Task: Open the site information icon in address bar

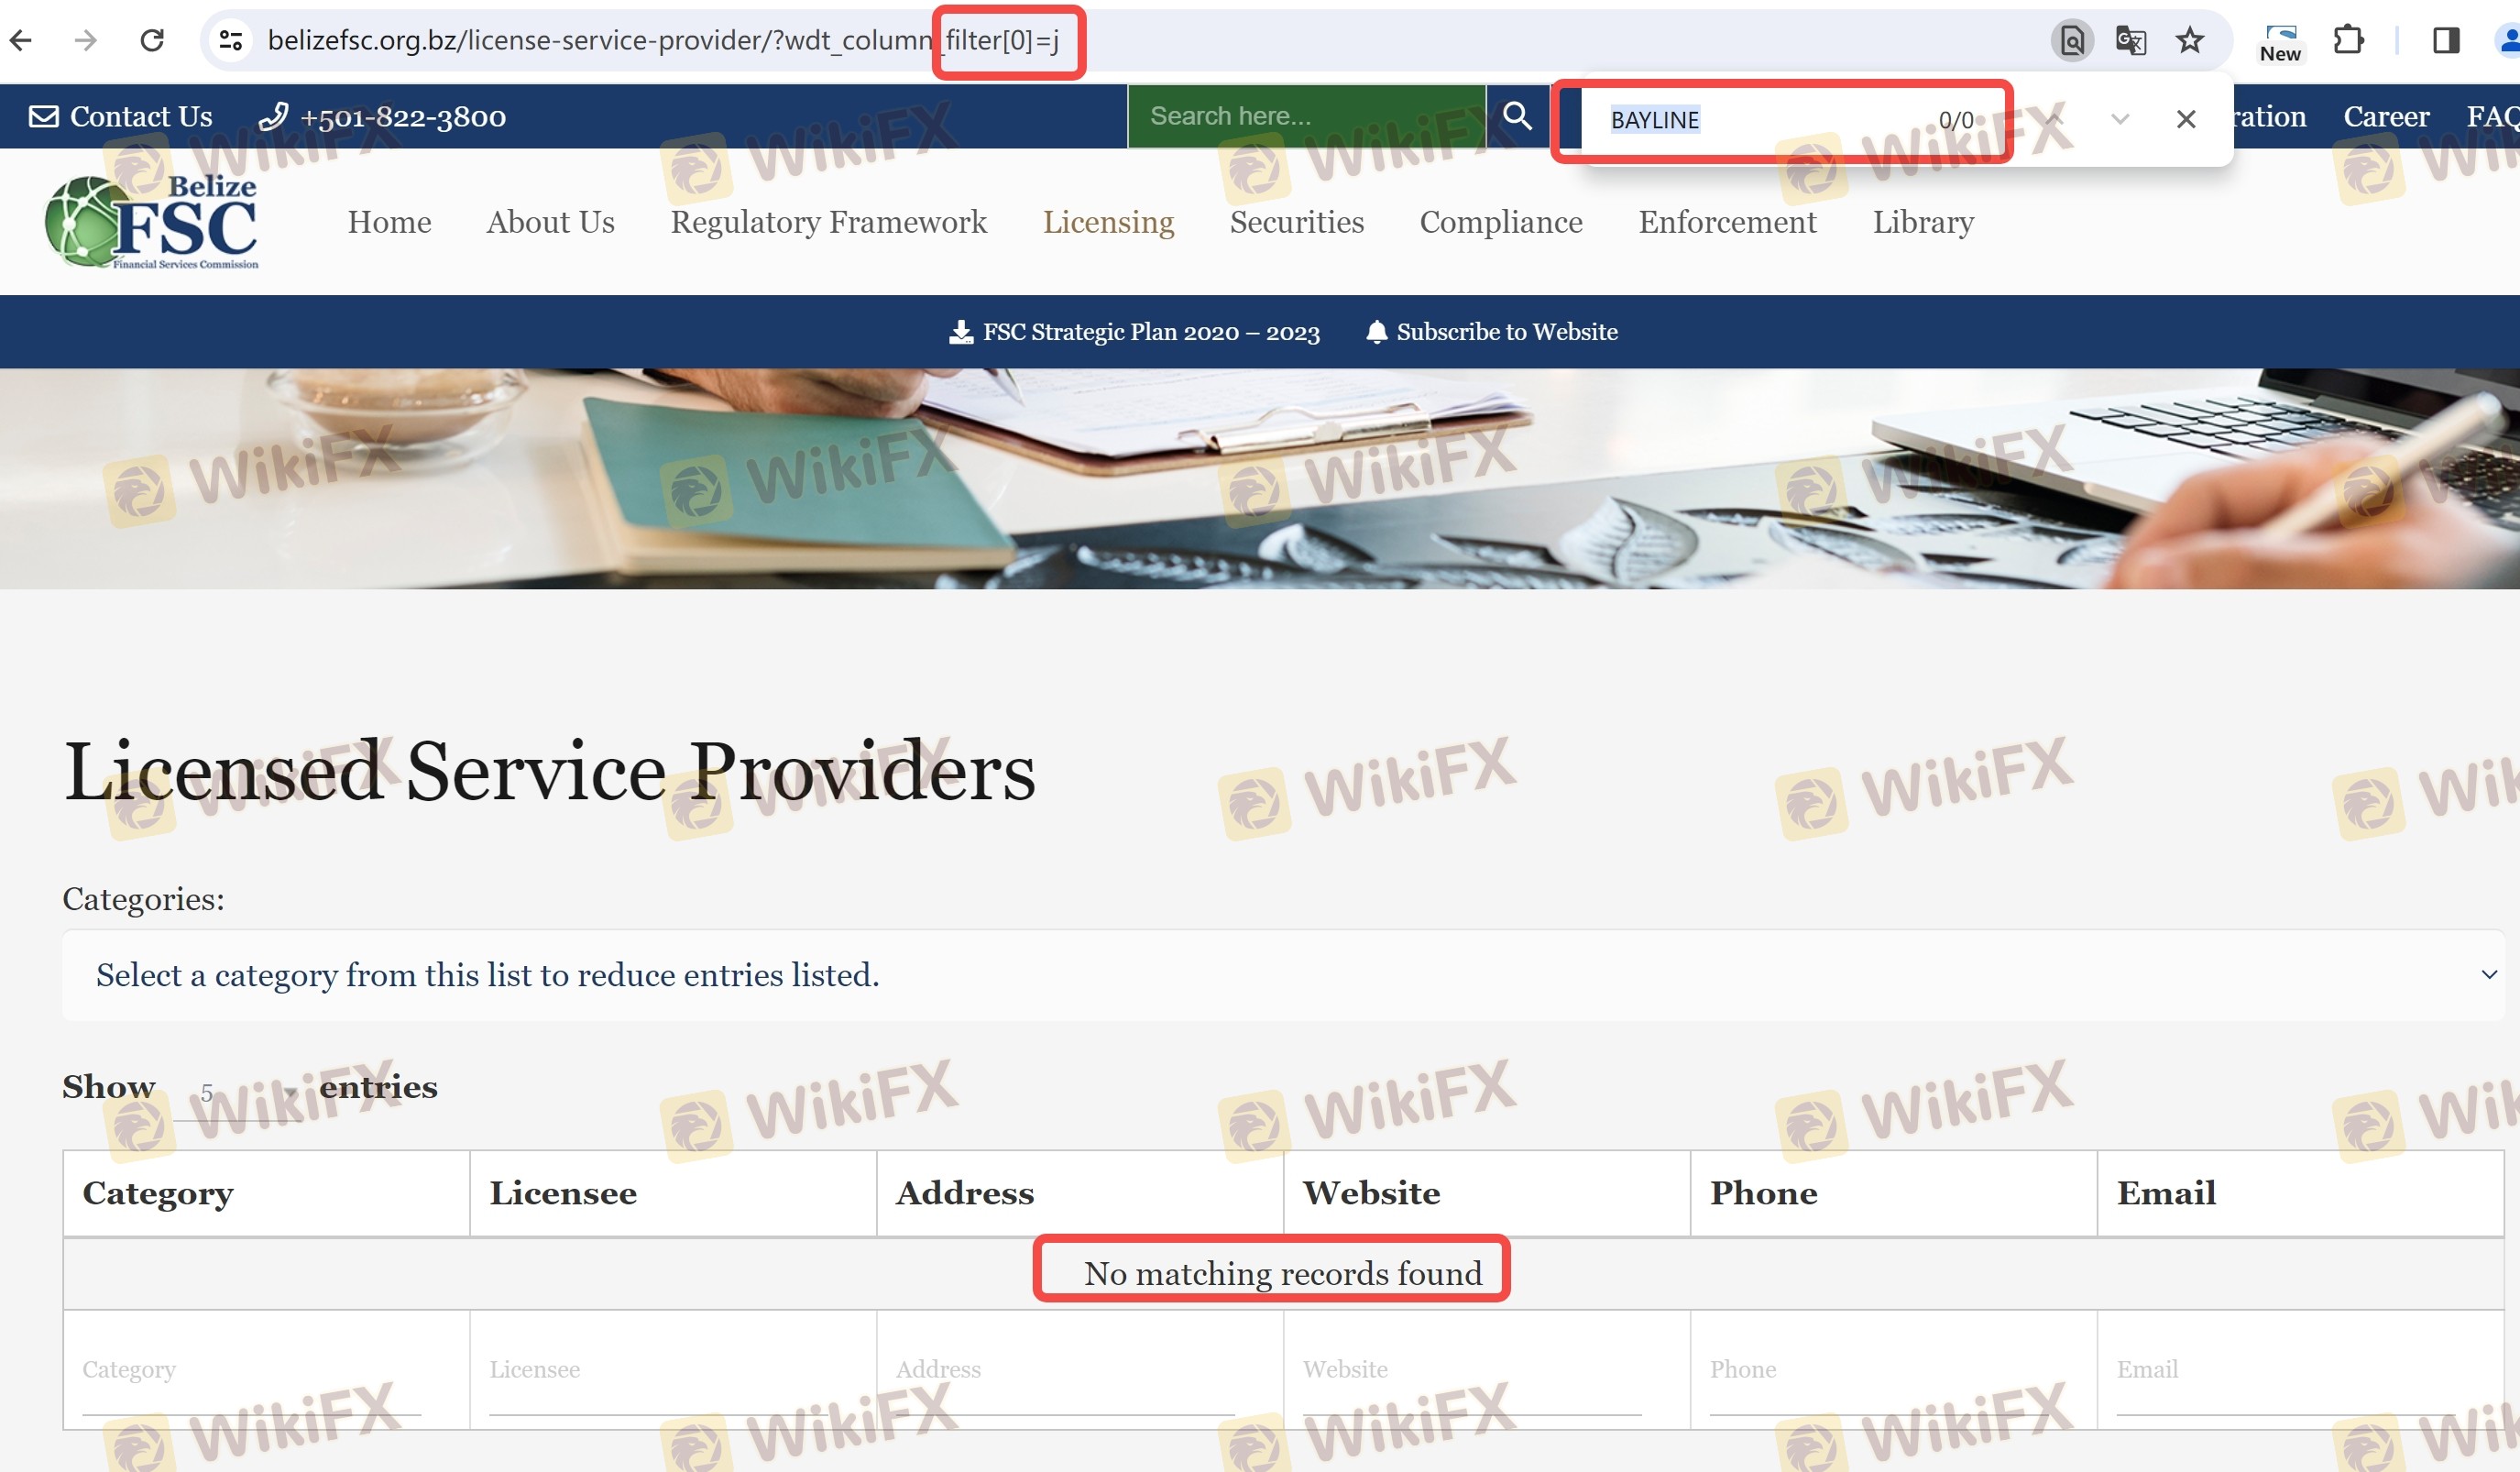Action: (x=231, y=40)
